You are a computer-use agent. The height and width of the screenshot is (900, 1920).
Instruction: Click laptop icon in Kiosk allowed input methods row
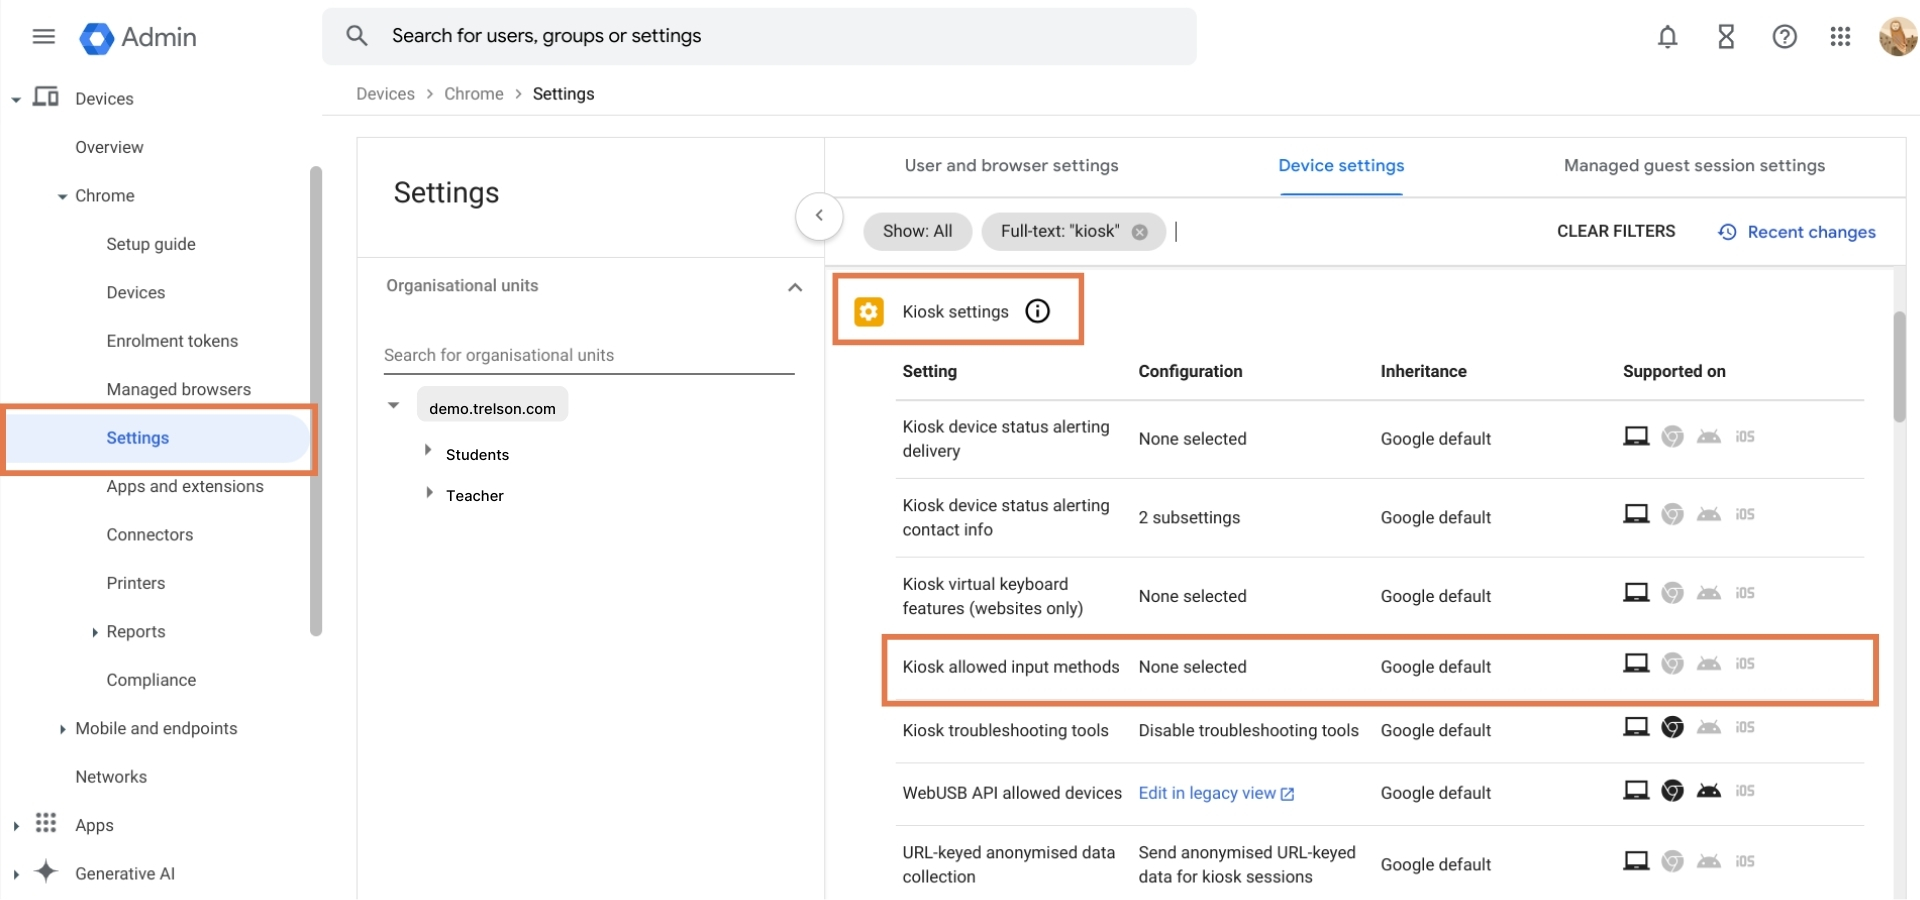pos(1636,664)
